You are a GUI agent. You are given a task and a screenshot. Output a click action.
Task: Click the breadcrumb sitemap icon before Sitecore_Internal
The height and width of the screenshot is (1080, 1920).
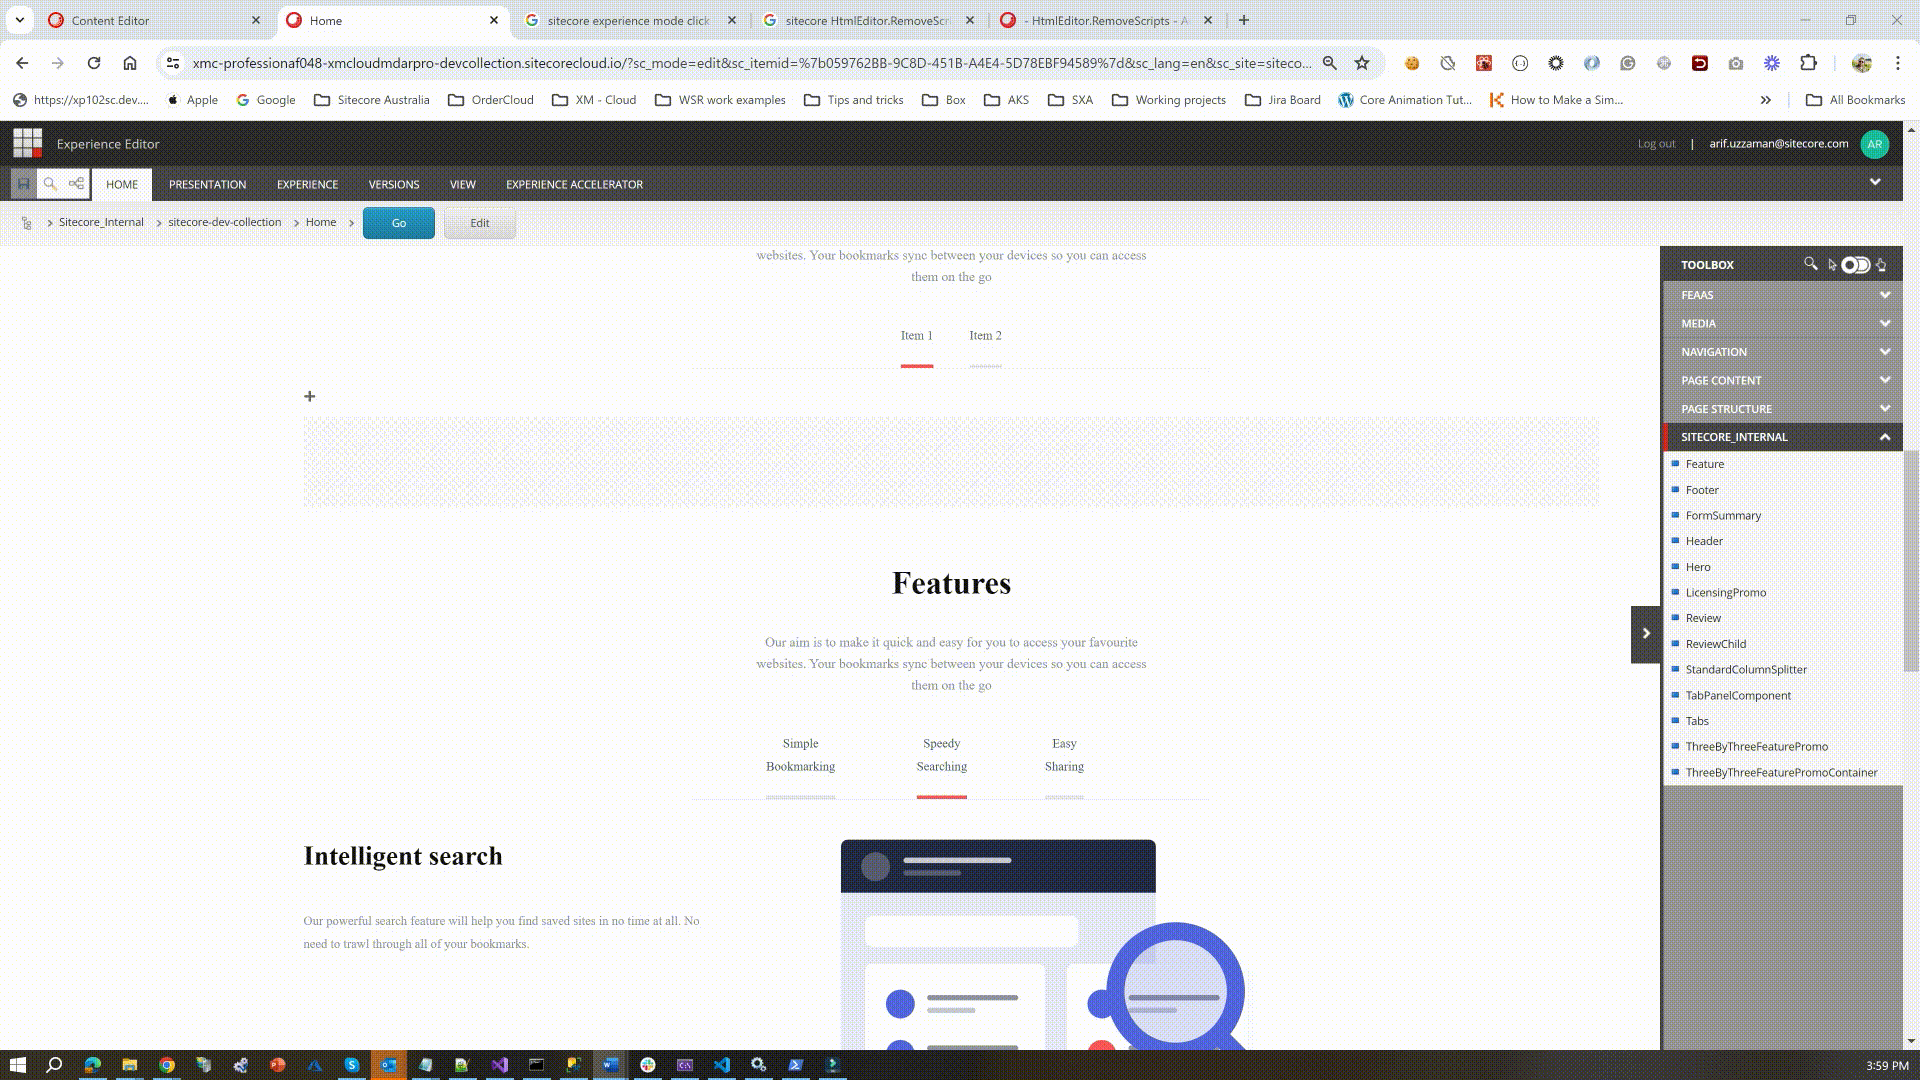pyautogui.click(x=26, y=222)
